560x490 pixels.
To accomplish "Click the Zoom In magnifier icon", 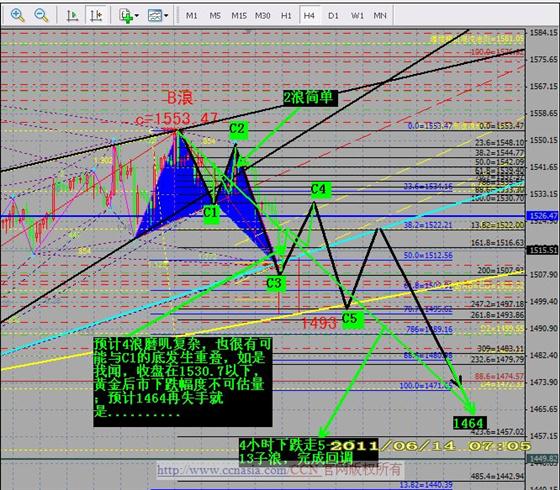I will [17, 15].
